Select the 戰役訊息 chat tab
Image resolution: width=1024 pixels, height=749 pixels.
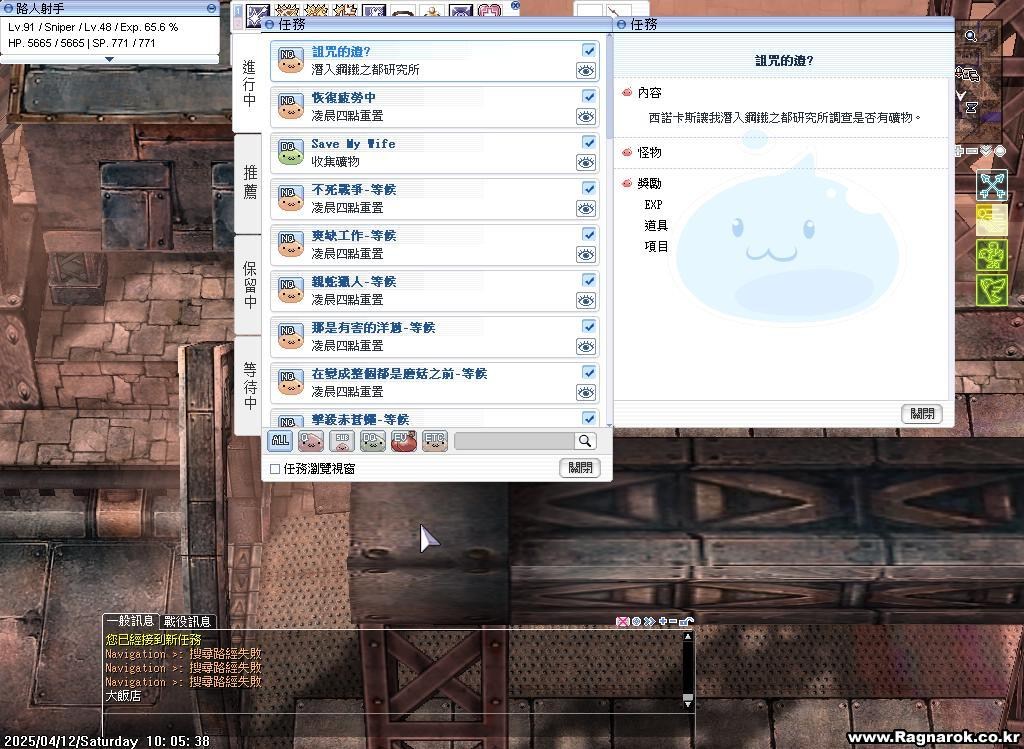pyautogui.click(x=187, y=621)
